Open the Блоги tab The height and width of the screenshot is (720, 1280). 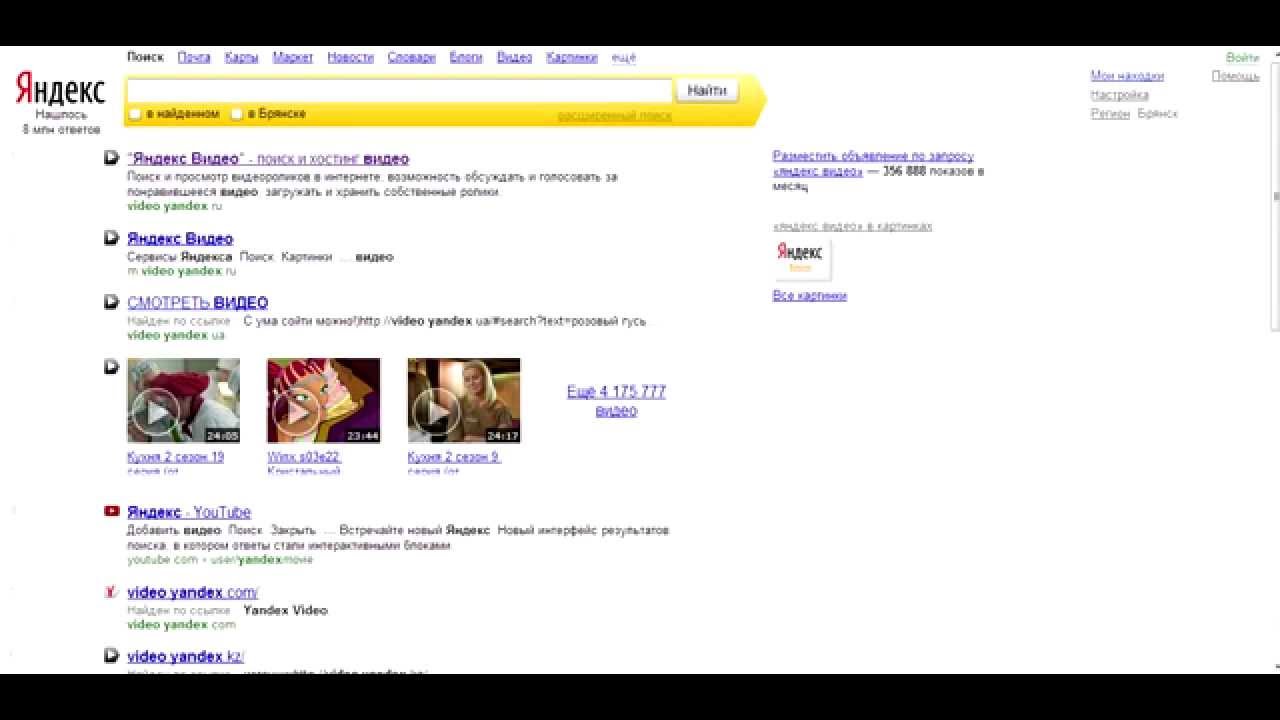pyautogui.click(x=466, y=58)
